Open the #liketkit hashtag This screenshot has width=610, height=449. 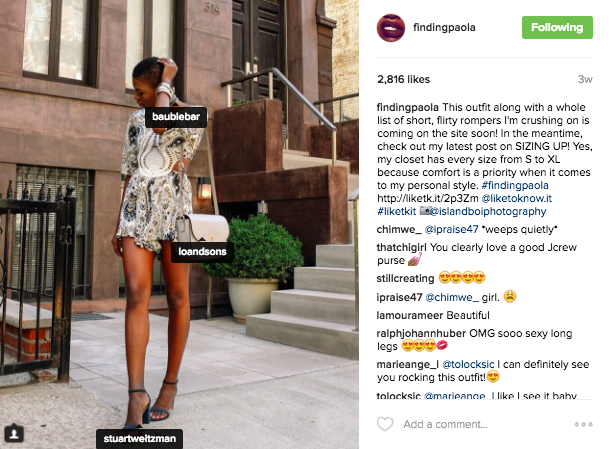(x=396, y=211)
